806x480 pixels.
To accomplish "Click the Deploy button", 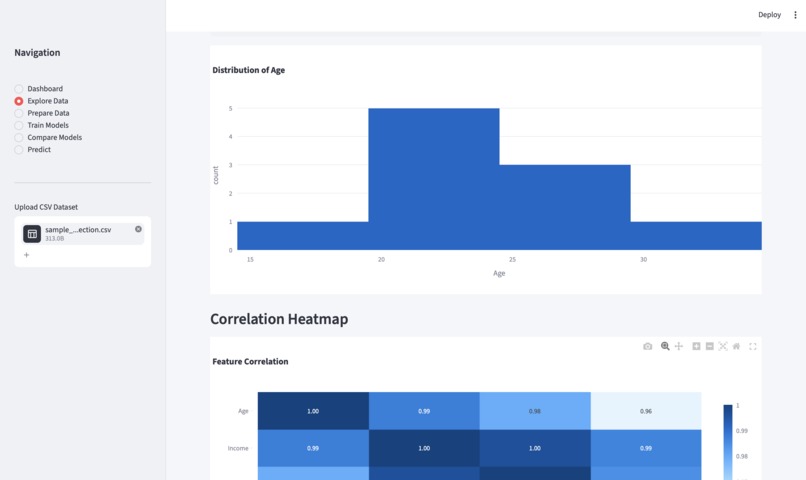I will tap(770, 15).
